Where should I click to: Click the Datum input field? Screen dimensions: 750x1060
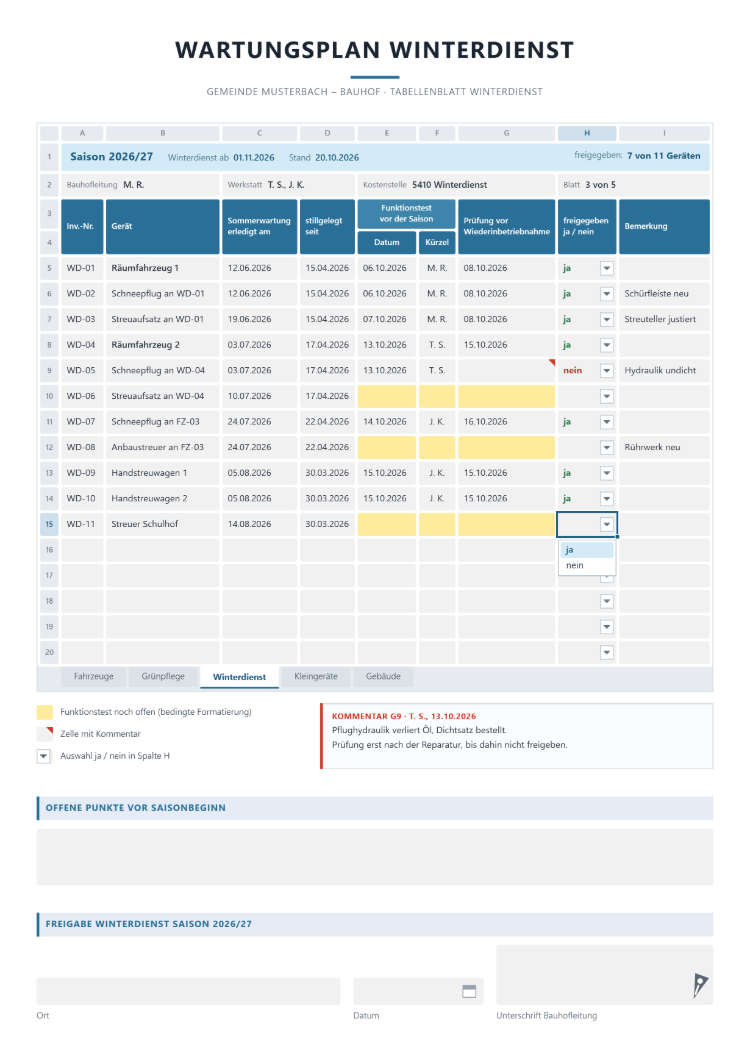click(x=418, y=991)
